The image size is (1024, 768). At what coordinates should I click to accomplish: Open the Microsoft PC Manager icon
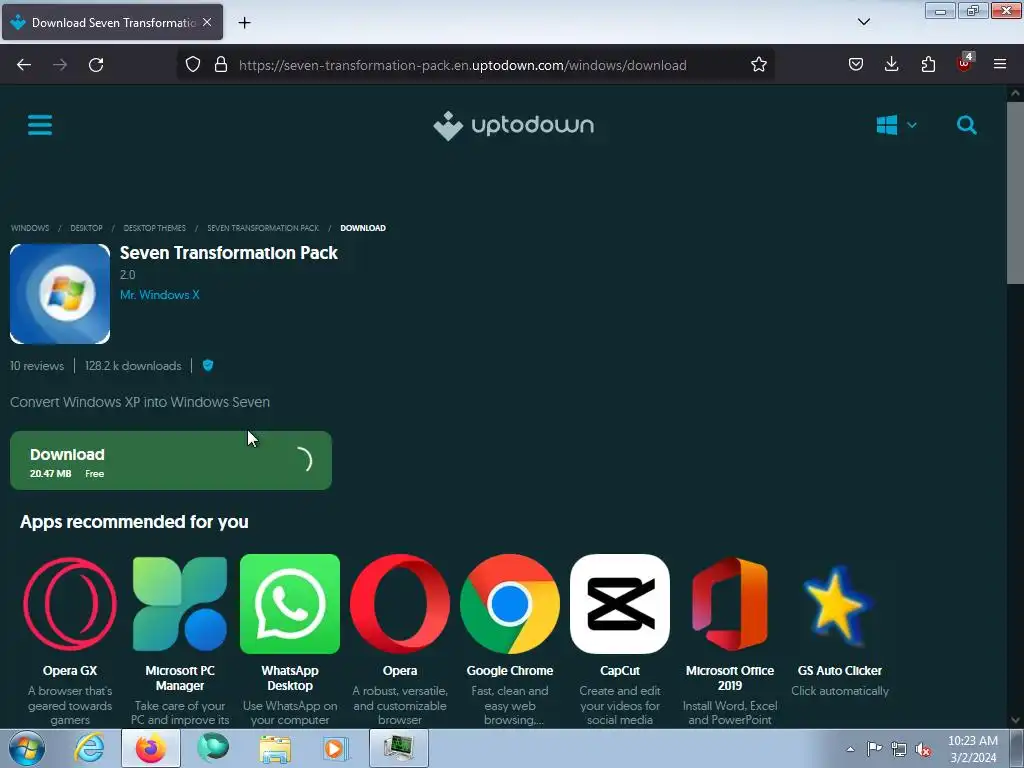pyautogui.click(x=180, y=604)
